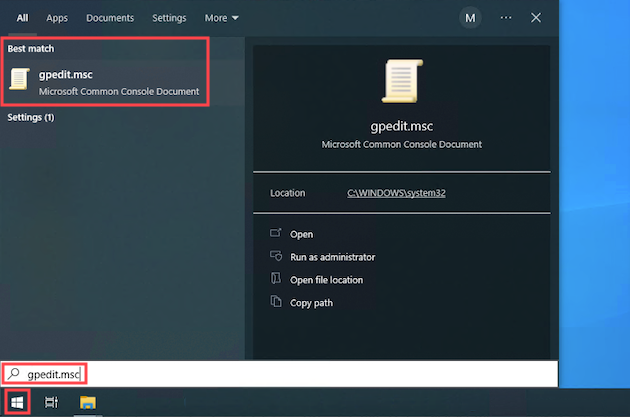630x417 pixels.
Task: Click the Open action icon
Action: click(x=276, y=233)
